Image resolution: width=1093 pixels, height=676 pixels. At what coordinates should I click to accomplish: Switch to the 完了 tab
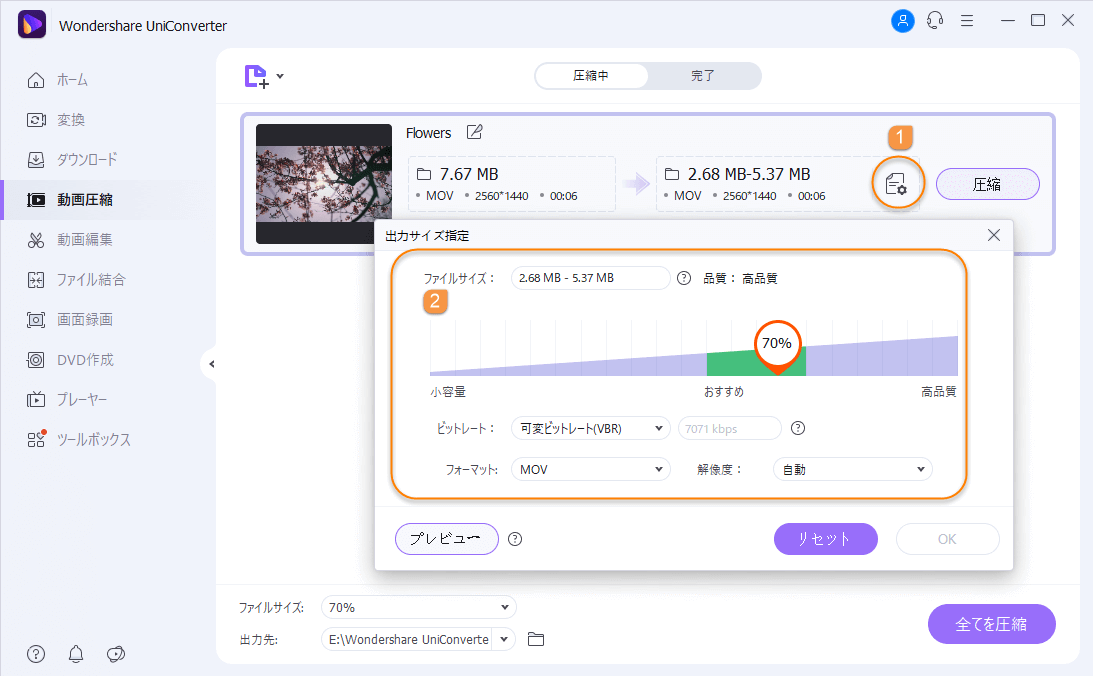pyautogui.click(x=703, y=75)
